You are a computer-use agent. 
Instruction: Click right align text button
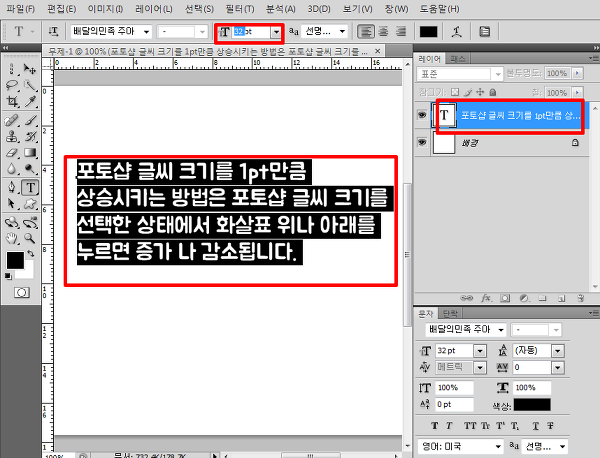click(401, 31)
